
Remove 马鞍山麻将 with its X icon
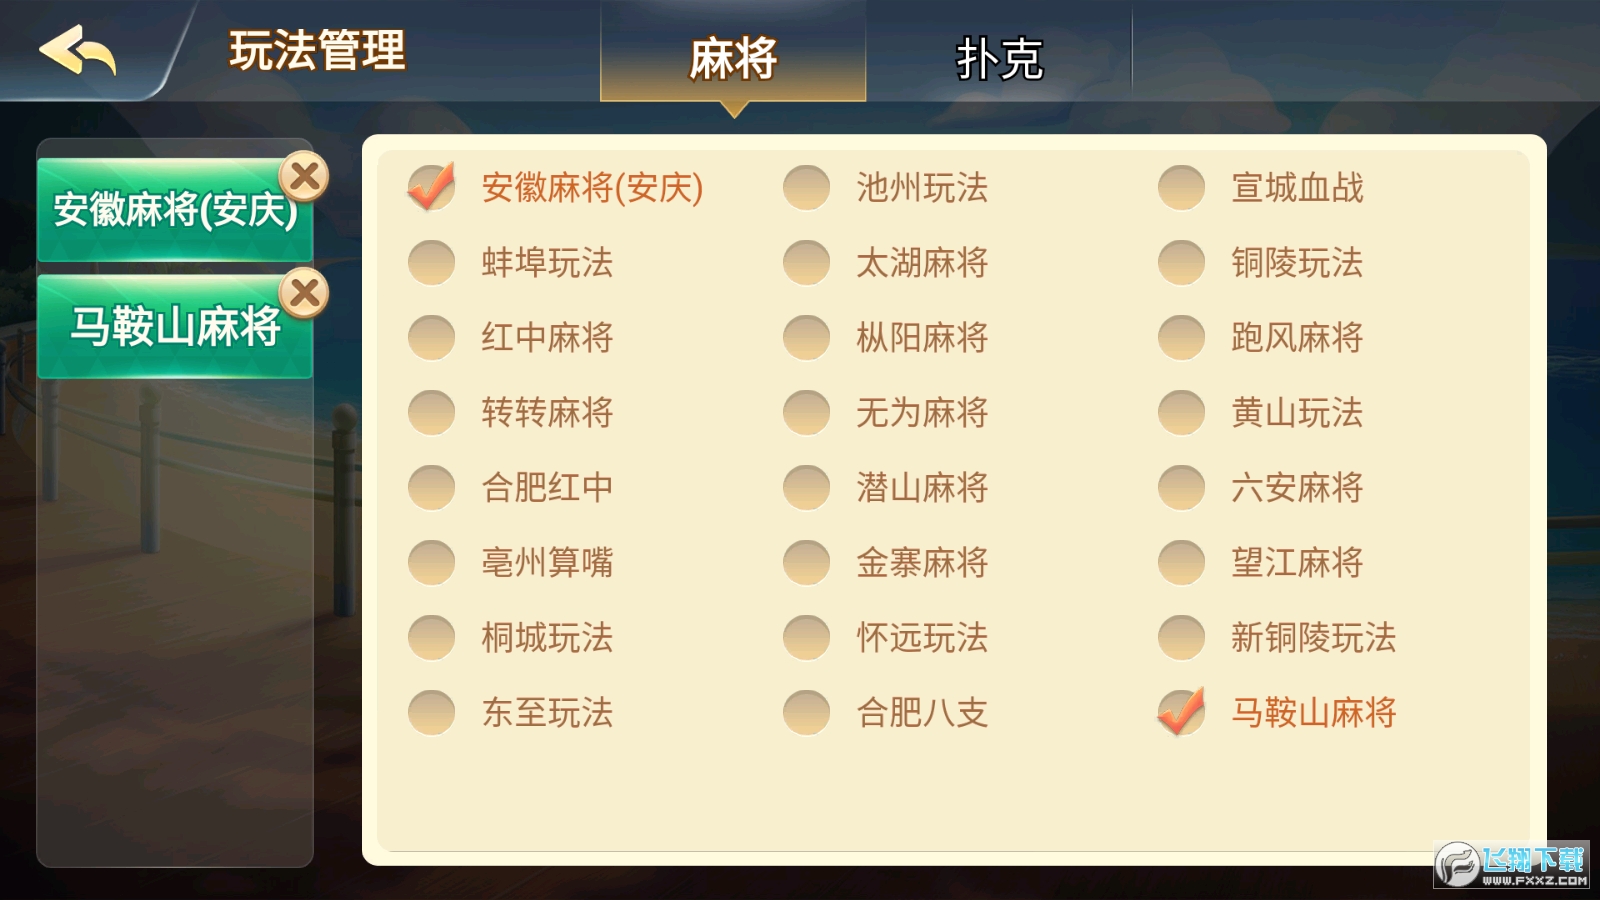pos(305,294)
